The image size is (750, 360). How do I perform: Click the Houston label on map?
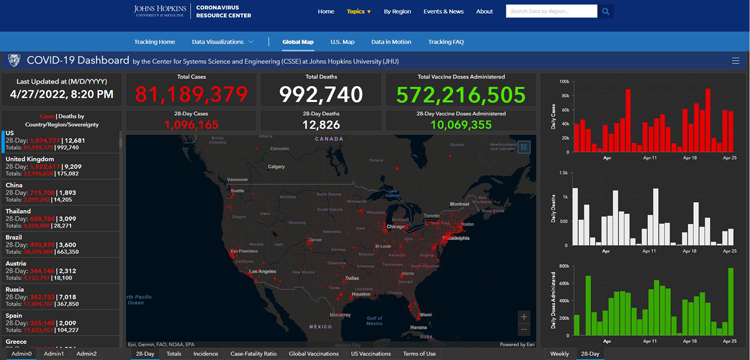tap(361, 294)
